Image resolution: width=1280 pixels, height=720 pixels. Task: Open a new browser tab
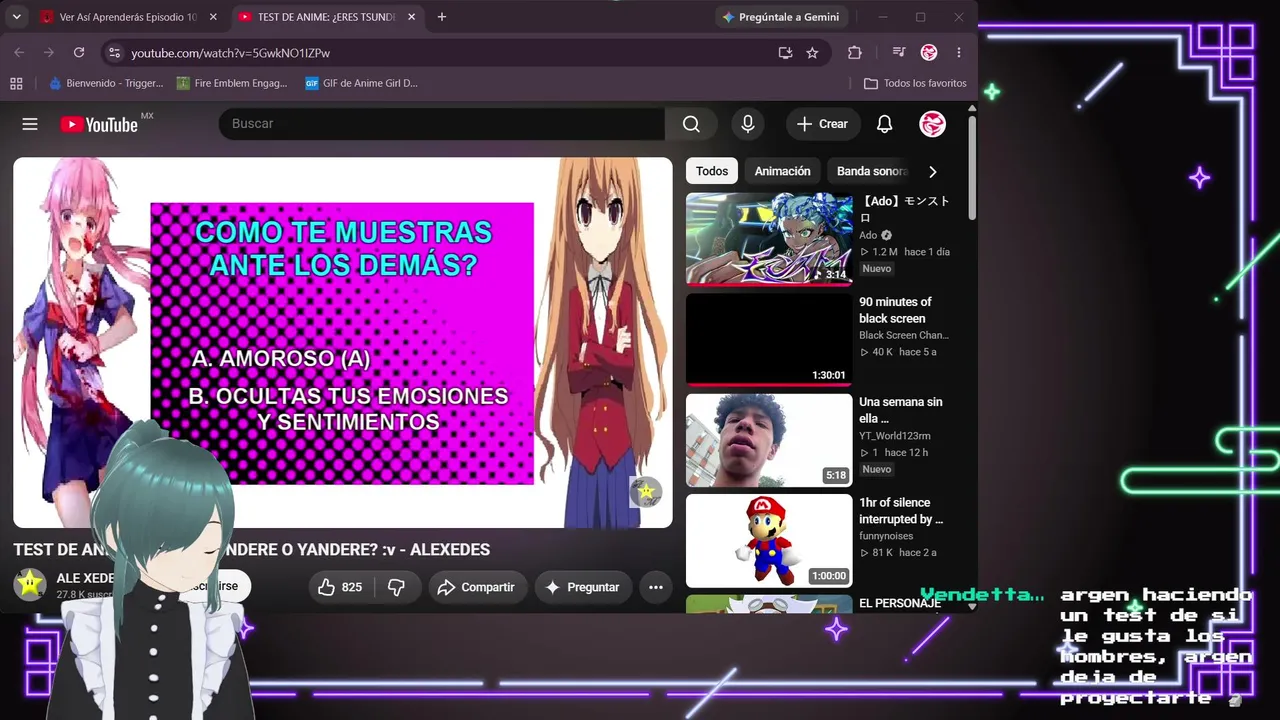[442, 17]
